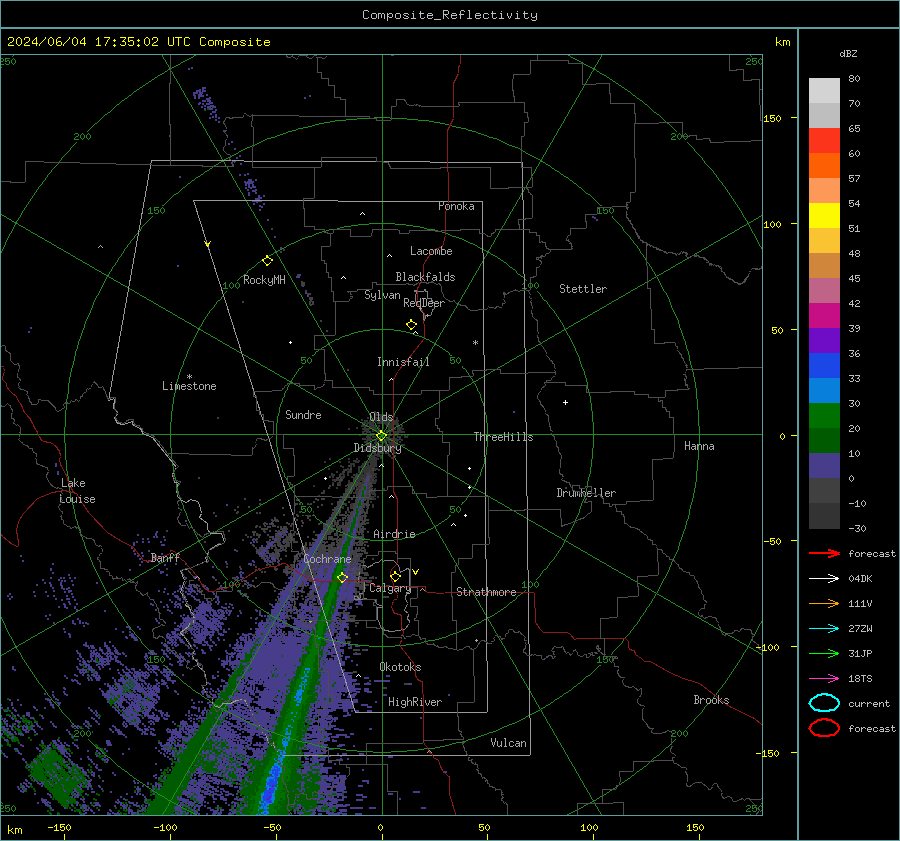
Task: Click the -30 dBZ scale value
Action: (x=857, y=529)
